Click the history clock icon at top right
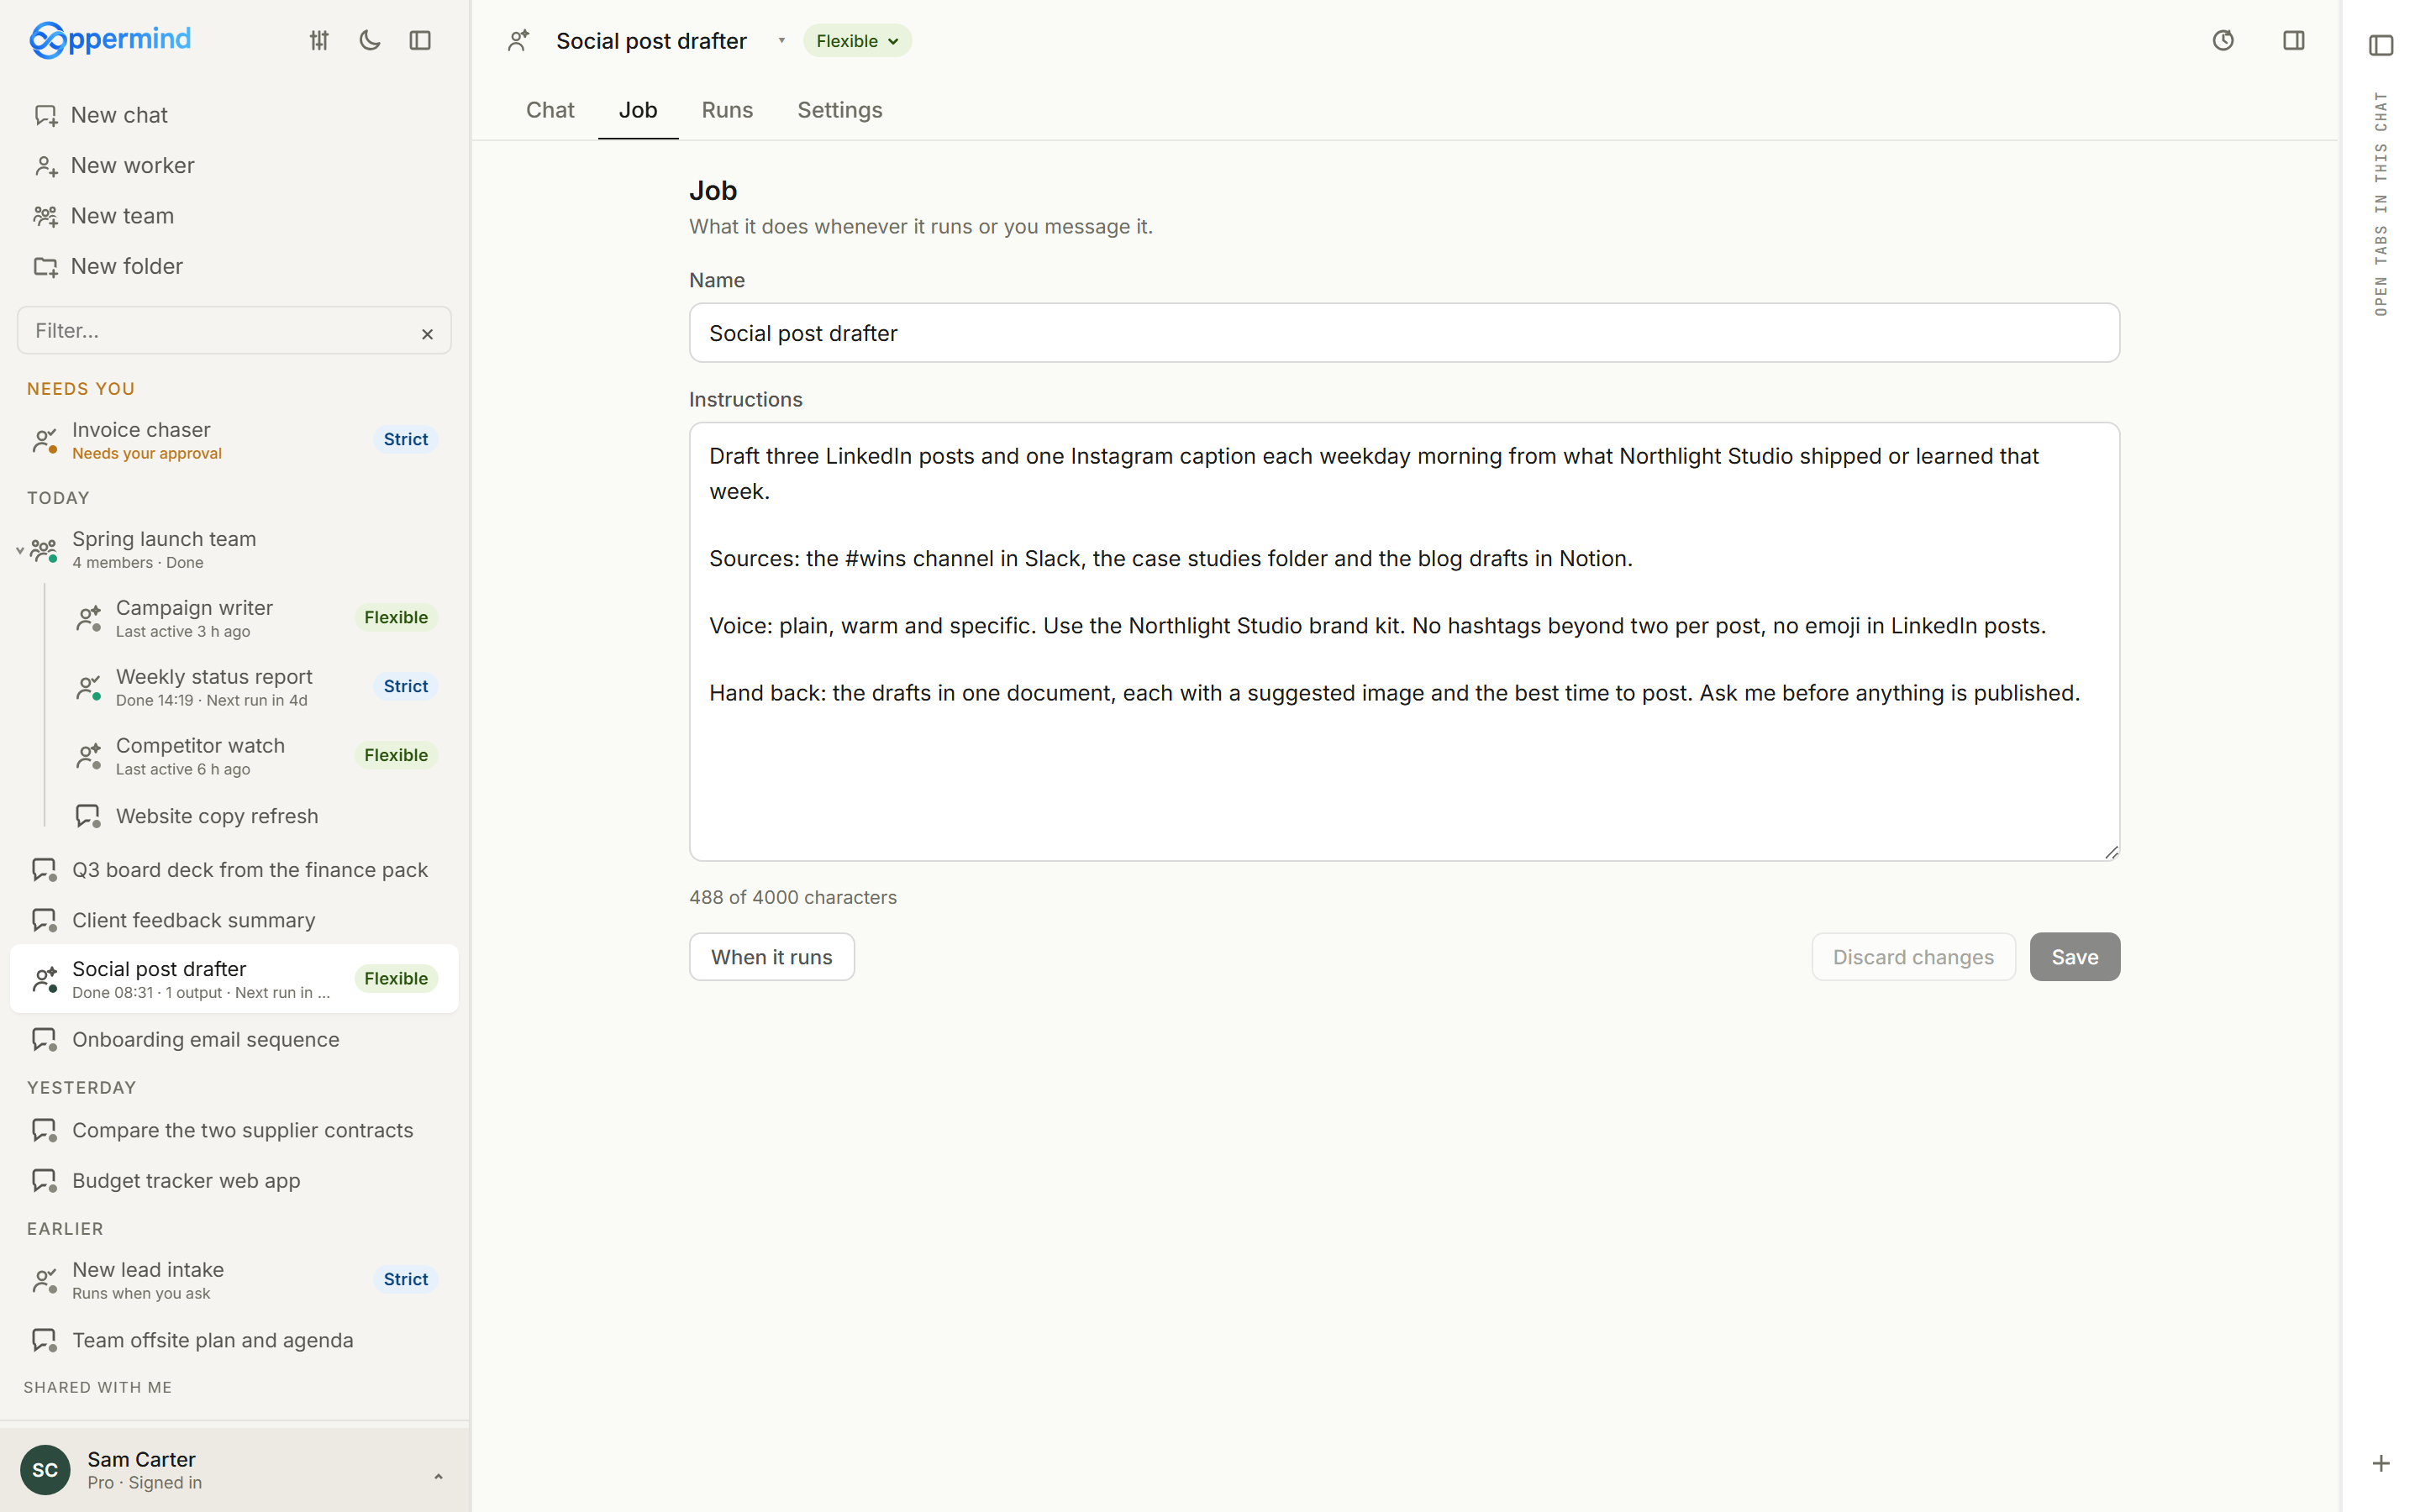The image size is (2420, 1512). point(2223,41)
